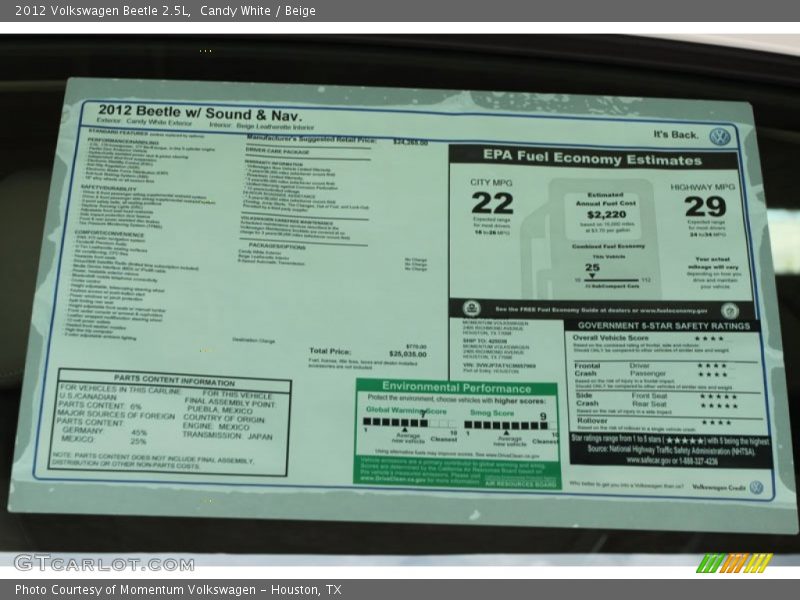800x600 pixels.
Task: Click the Germany 45% parts content line
Action: 105,432
